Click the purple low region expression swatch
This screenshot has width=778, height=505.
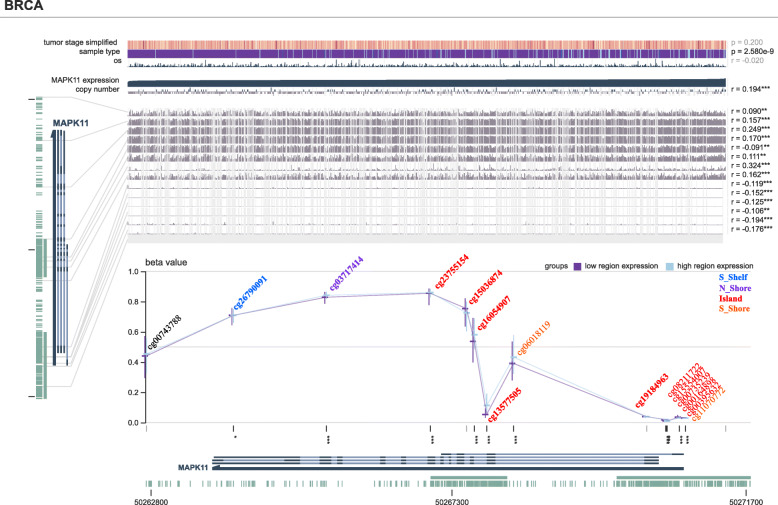point(577,266)
